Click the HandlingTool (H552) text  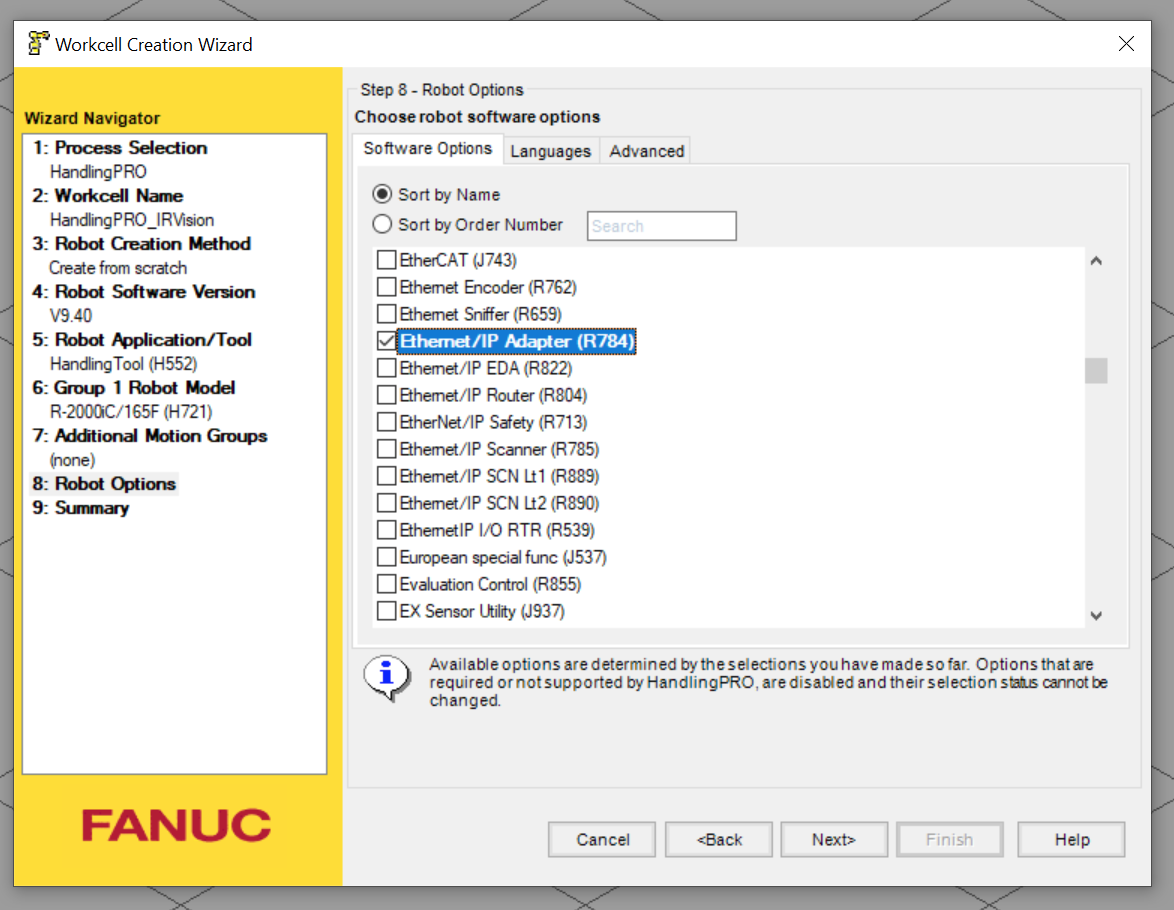tap(124, 363)
